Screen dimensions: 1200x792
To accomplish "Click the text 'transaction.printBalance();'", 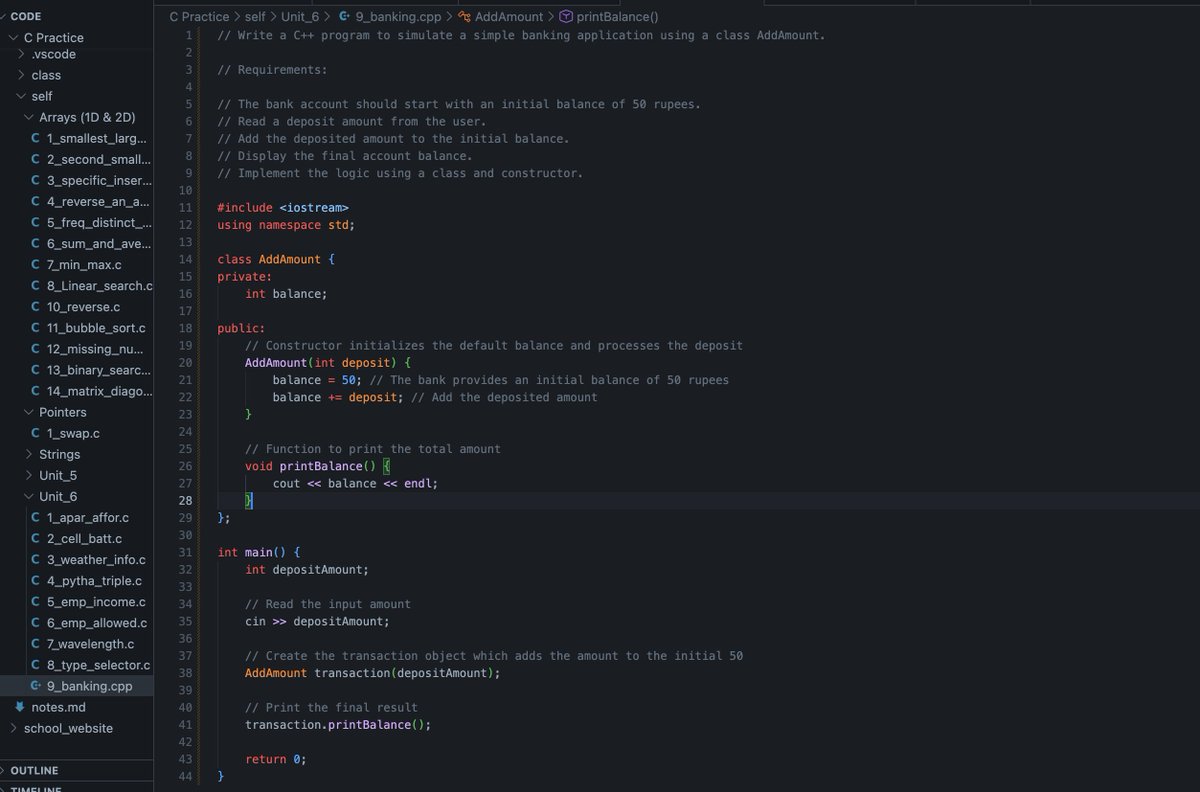I will point(338,724).
